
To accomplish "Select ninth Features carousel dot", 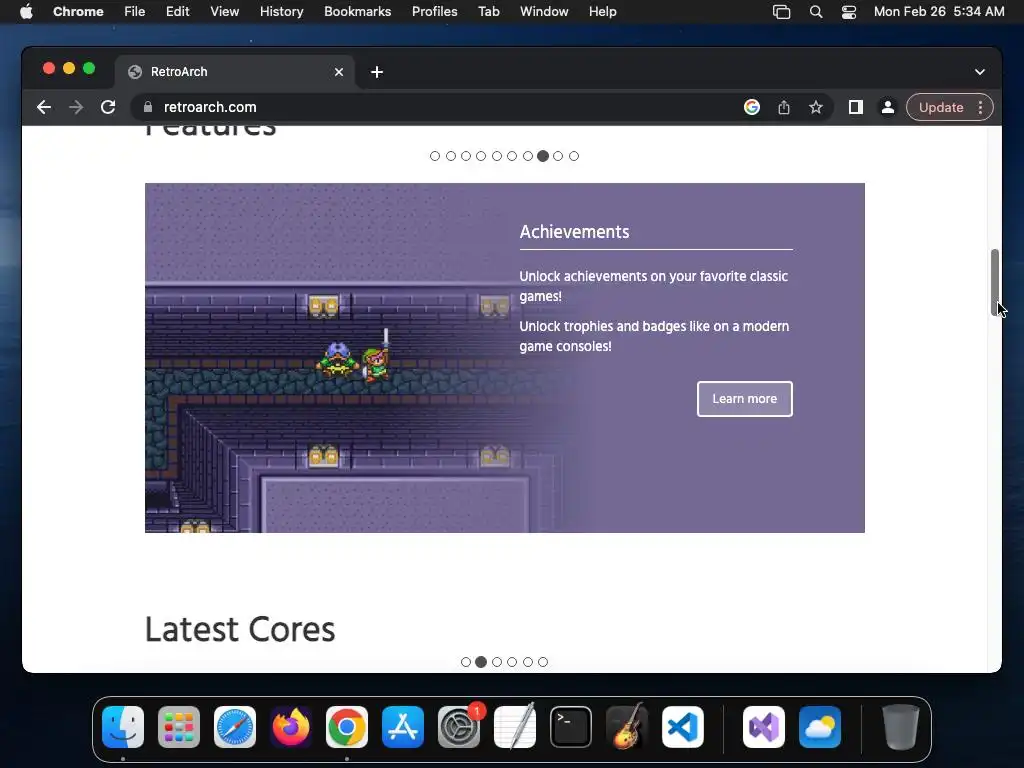I will click(558, 156).
